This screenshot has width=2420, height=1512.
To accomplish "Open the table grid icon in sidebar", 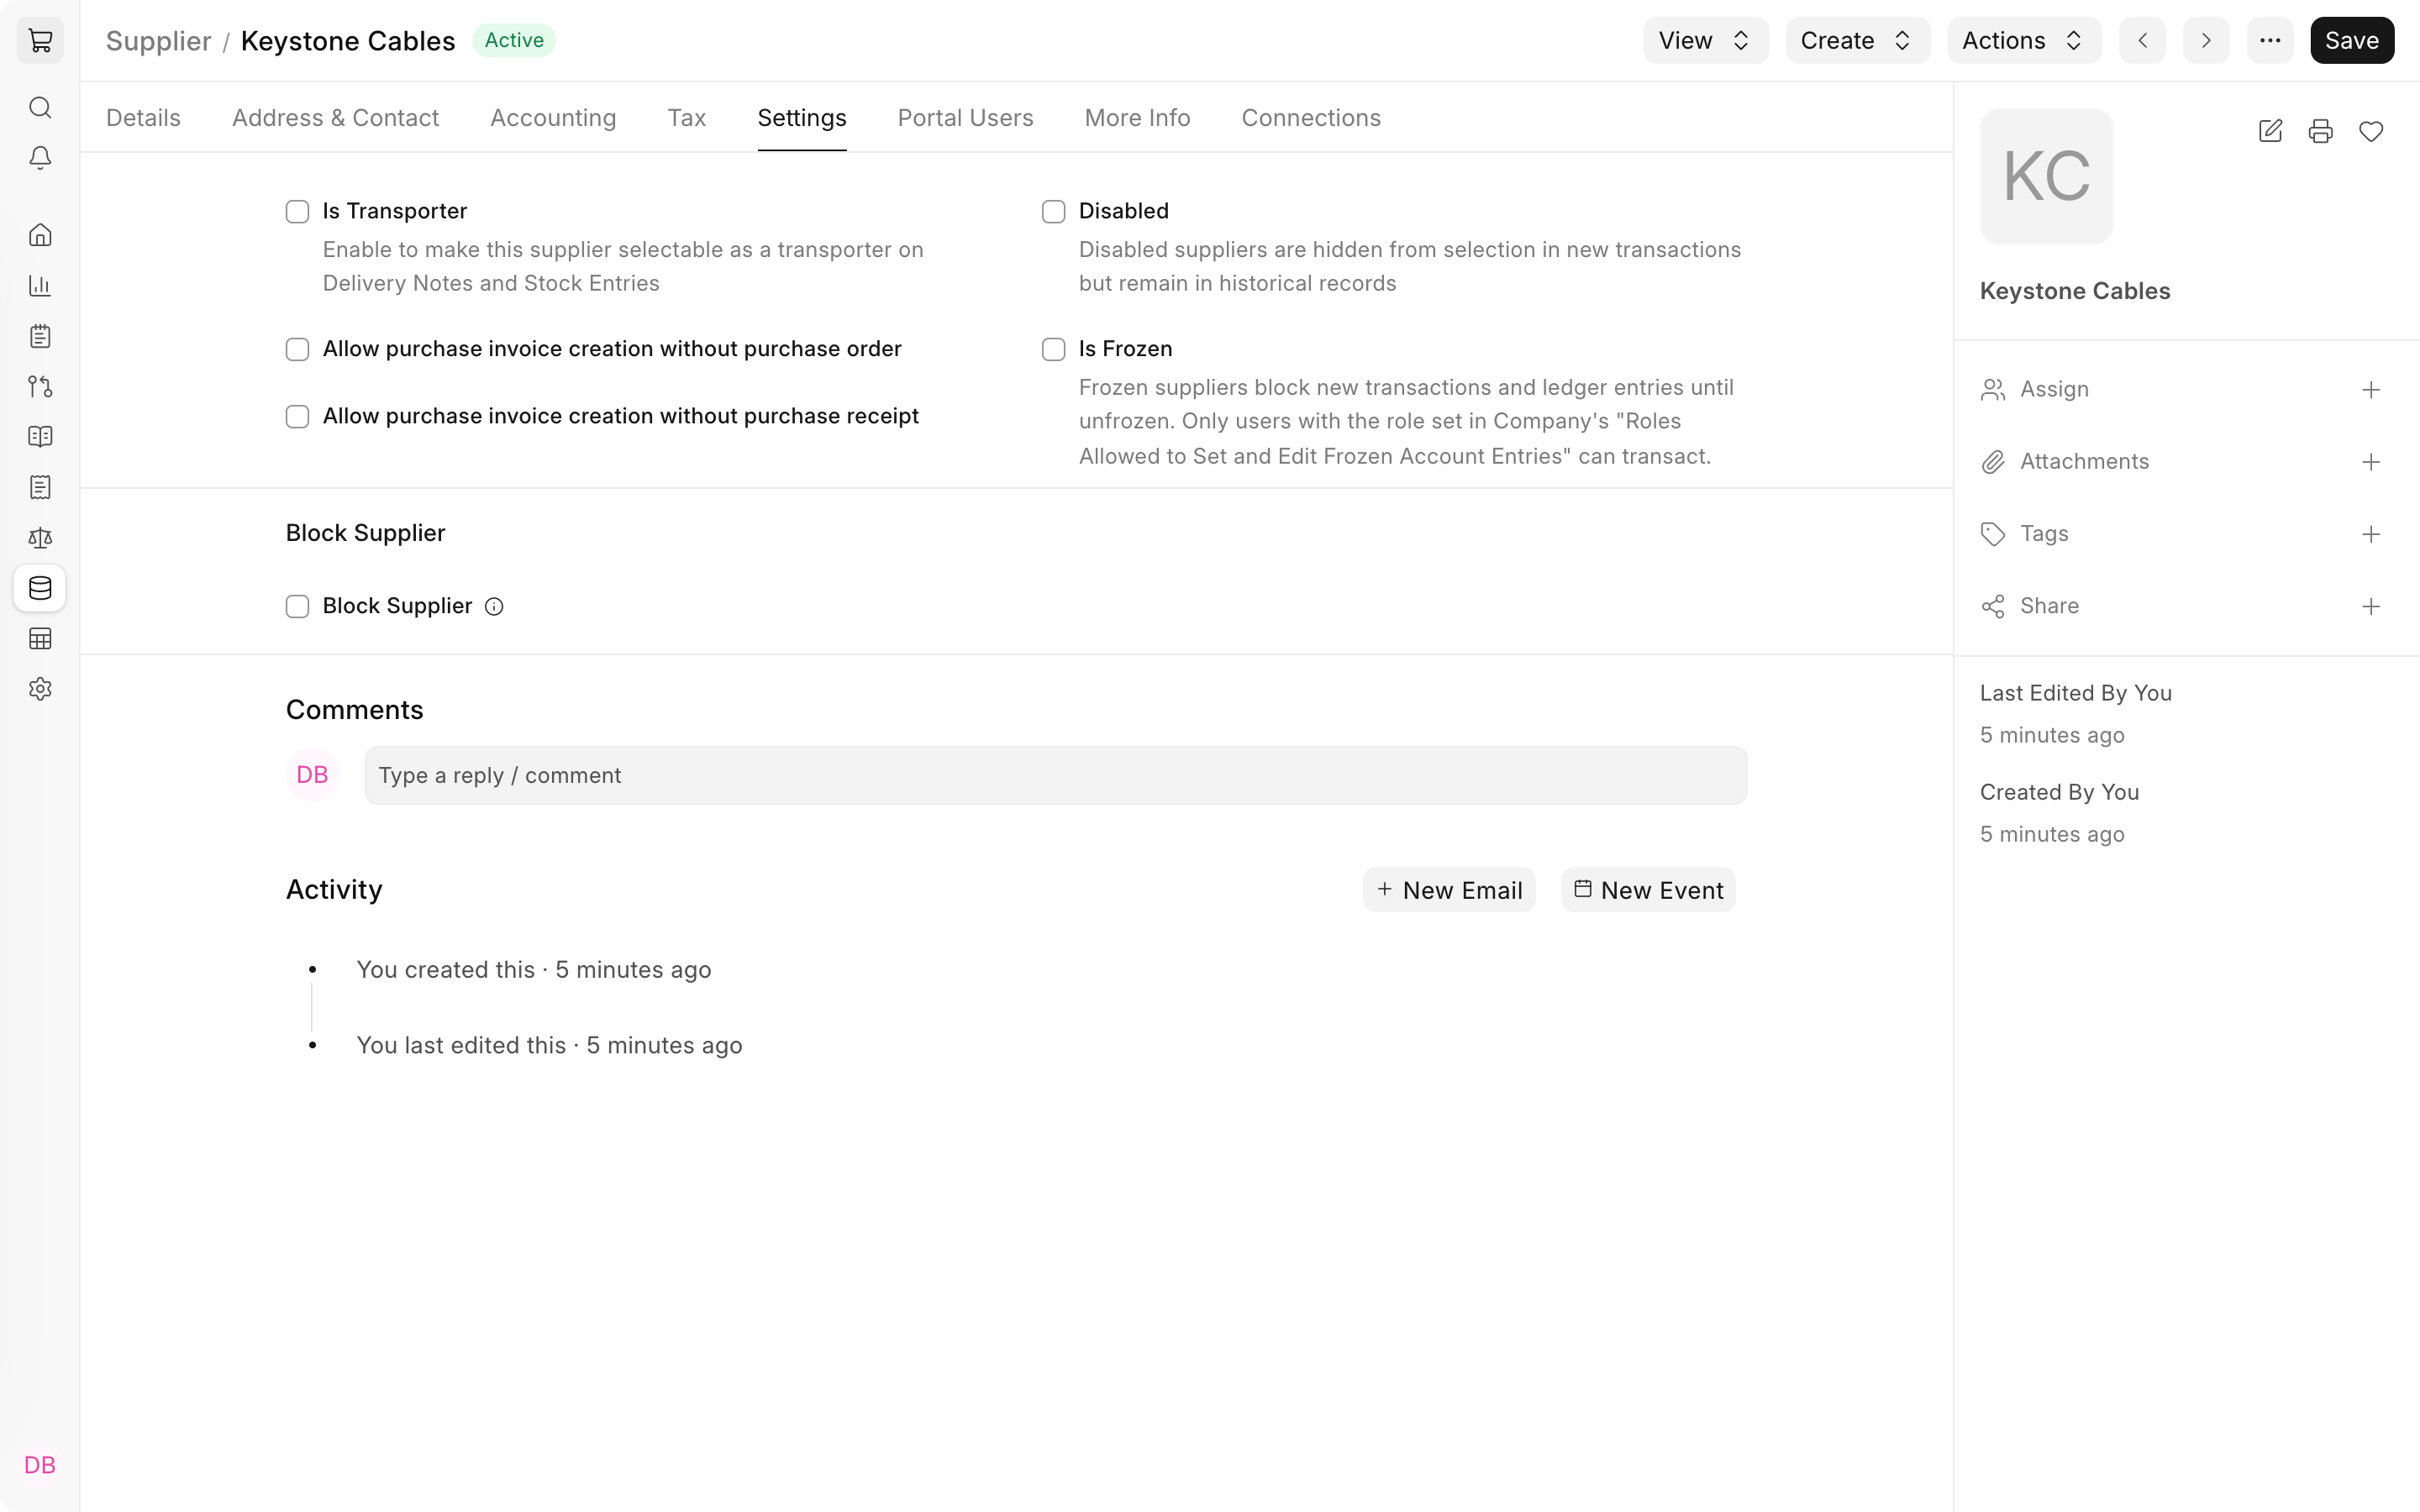I will point(40,639).
